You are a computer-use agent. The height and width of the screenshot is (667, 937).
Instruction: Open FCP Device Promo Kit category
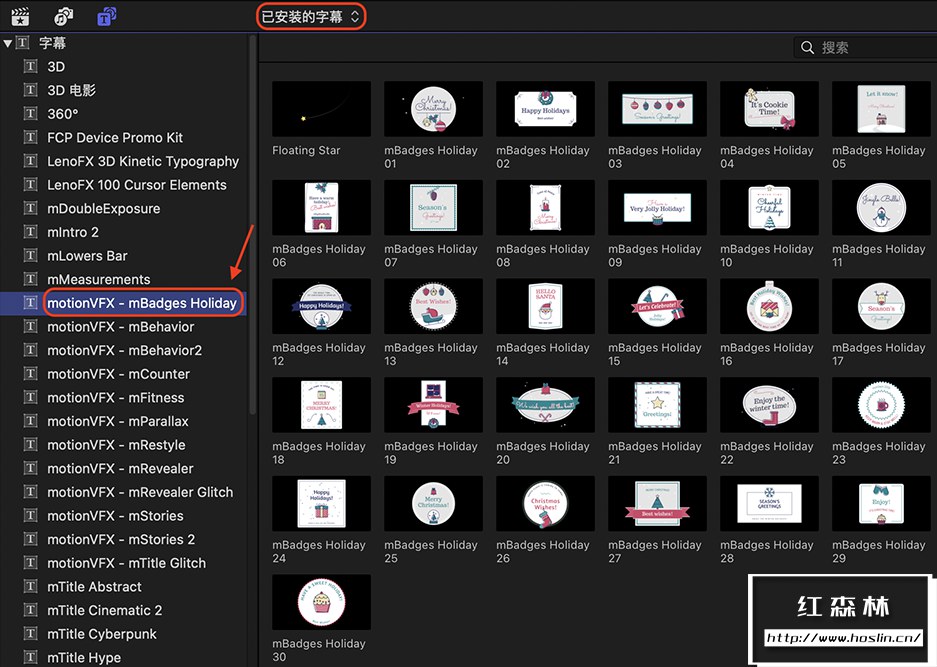[x=115, y=137]
